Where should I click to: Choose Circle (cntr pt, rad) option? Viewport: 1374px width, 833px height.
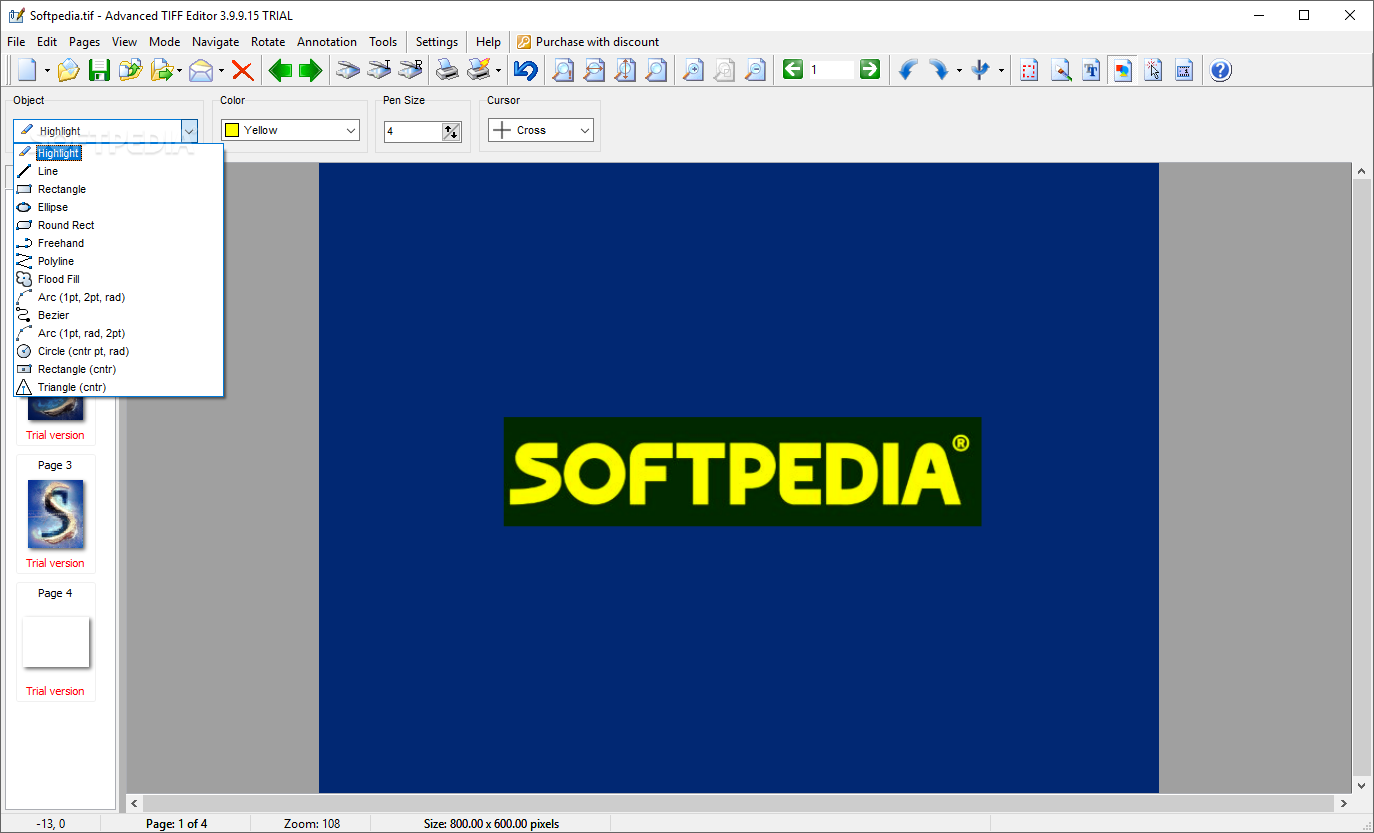(x=119, y=351)
